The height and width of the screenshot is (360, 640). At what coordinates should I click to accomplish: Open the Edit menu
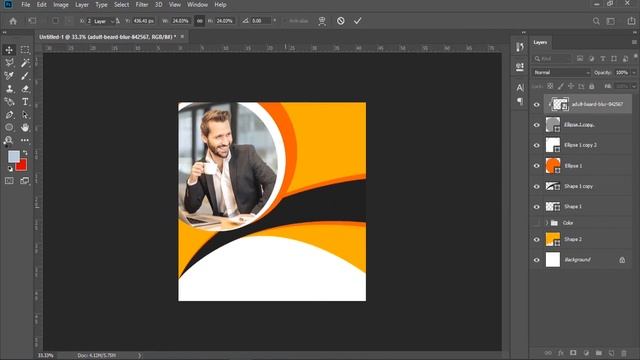42,5
